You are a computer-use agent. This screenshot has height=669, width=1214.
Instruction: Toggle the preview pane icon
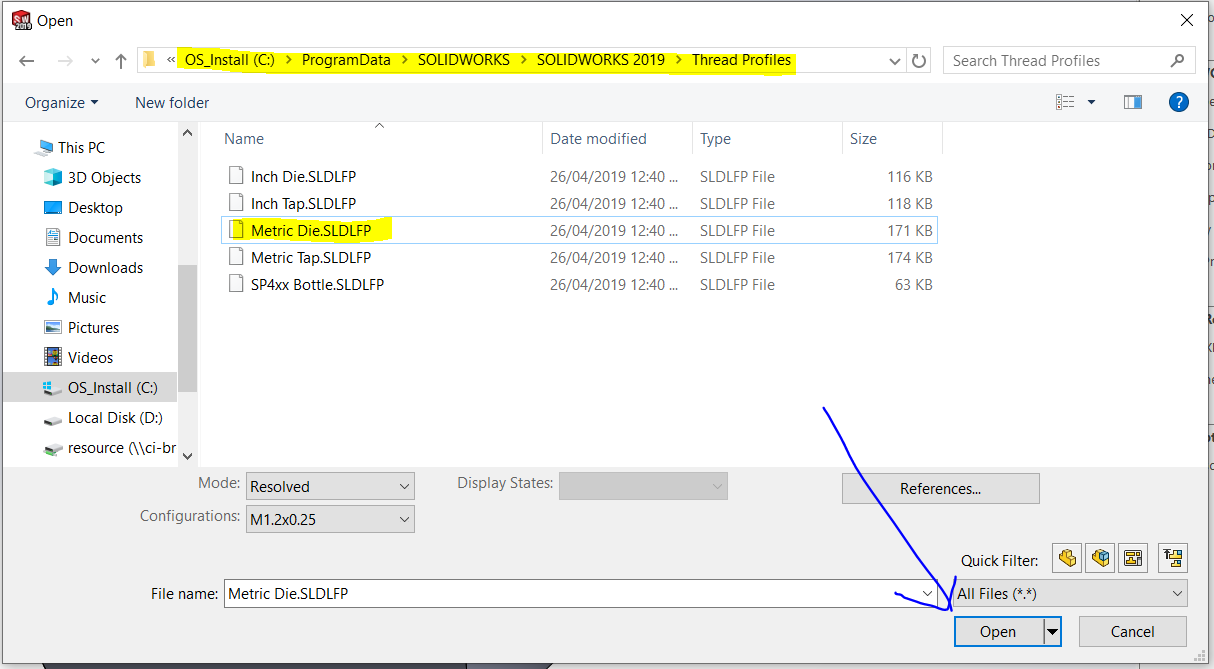click(1133, 102)
